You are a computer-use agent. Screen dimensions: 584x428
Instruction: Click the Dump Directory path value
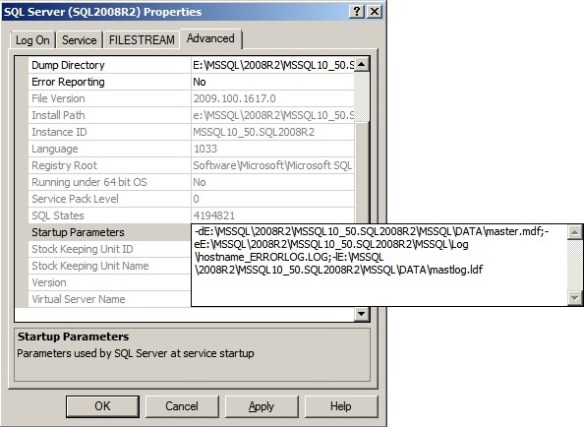[x=273, y=65]
